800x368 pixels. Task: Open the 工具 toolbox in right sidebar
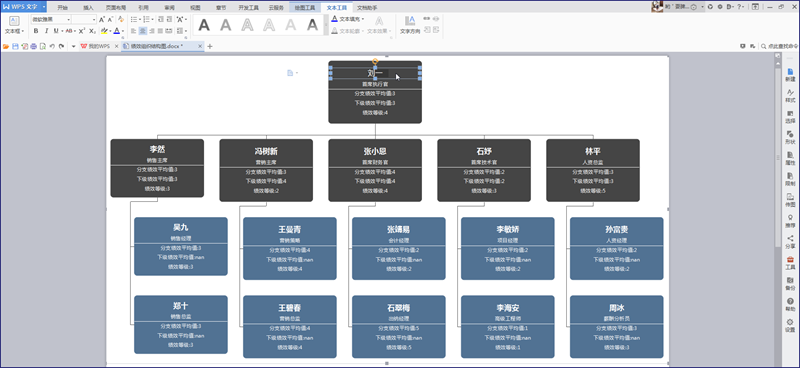point(790,263)
